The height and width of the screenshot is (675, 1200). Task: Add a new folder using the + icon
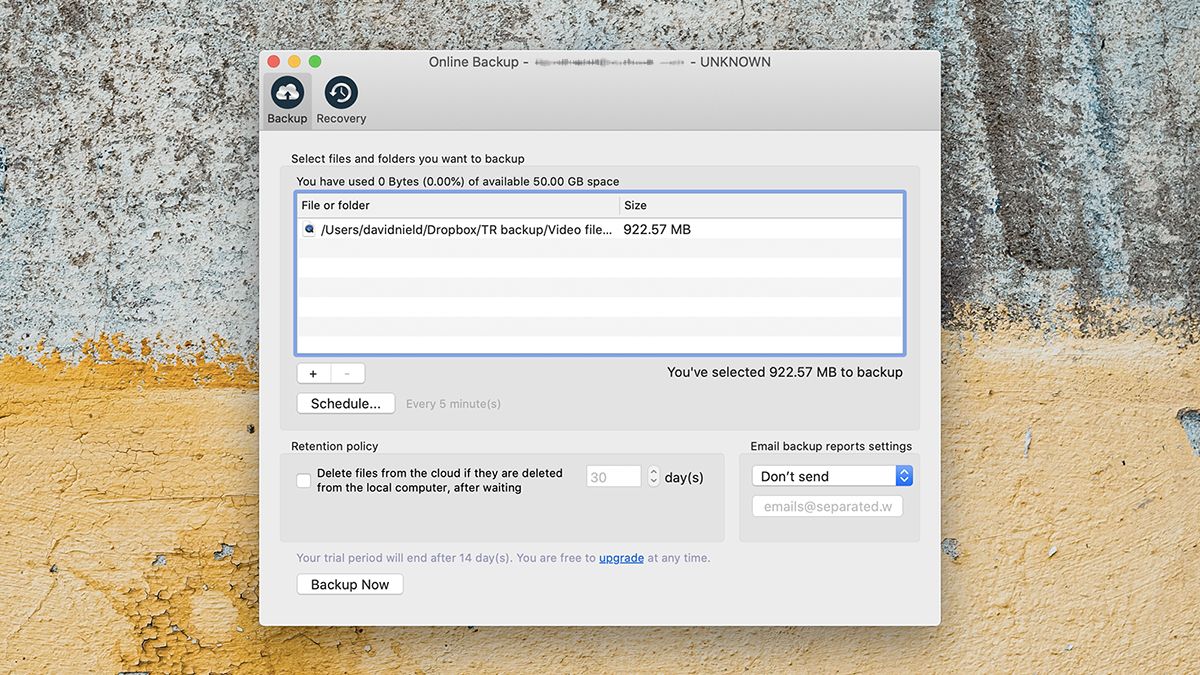312,373
